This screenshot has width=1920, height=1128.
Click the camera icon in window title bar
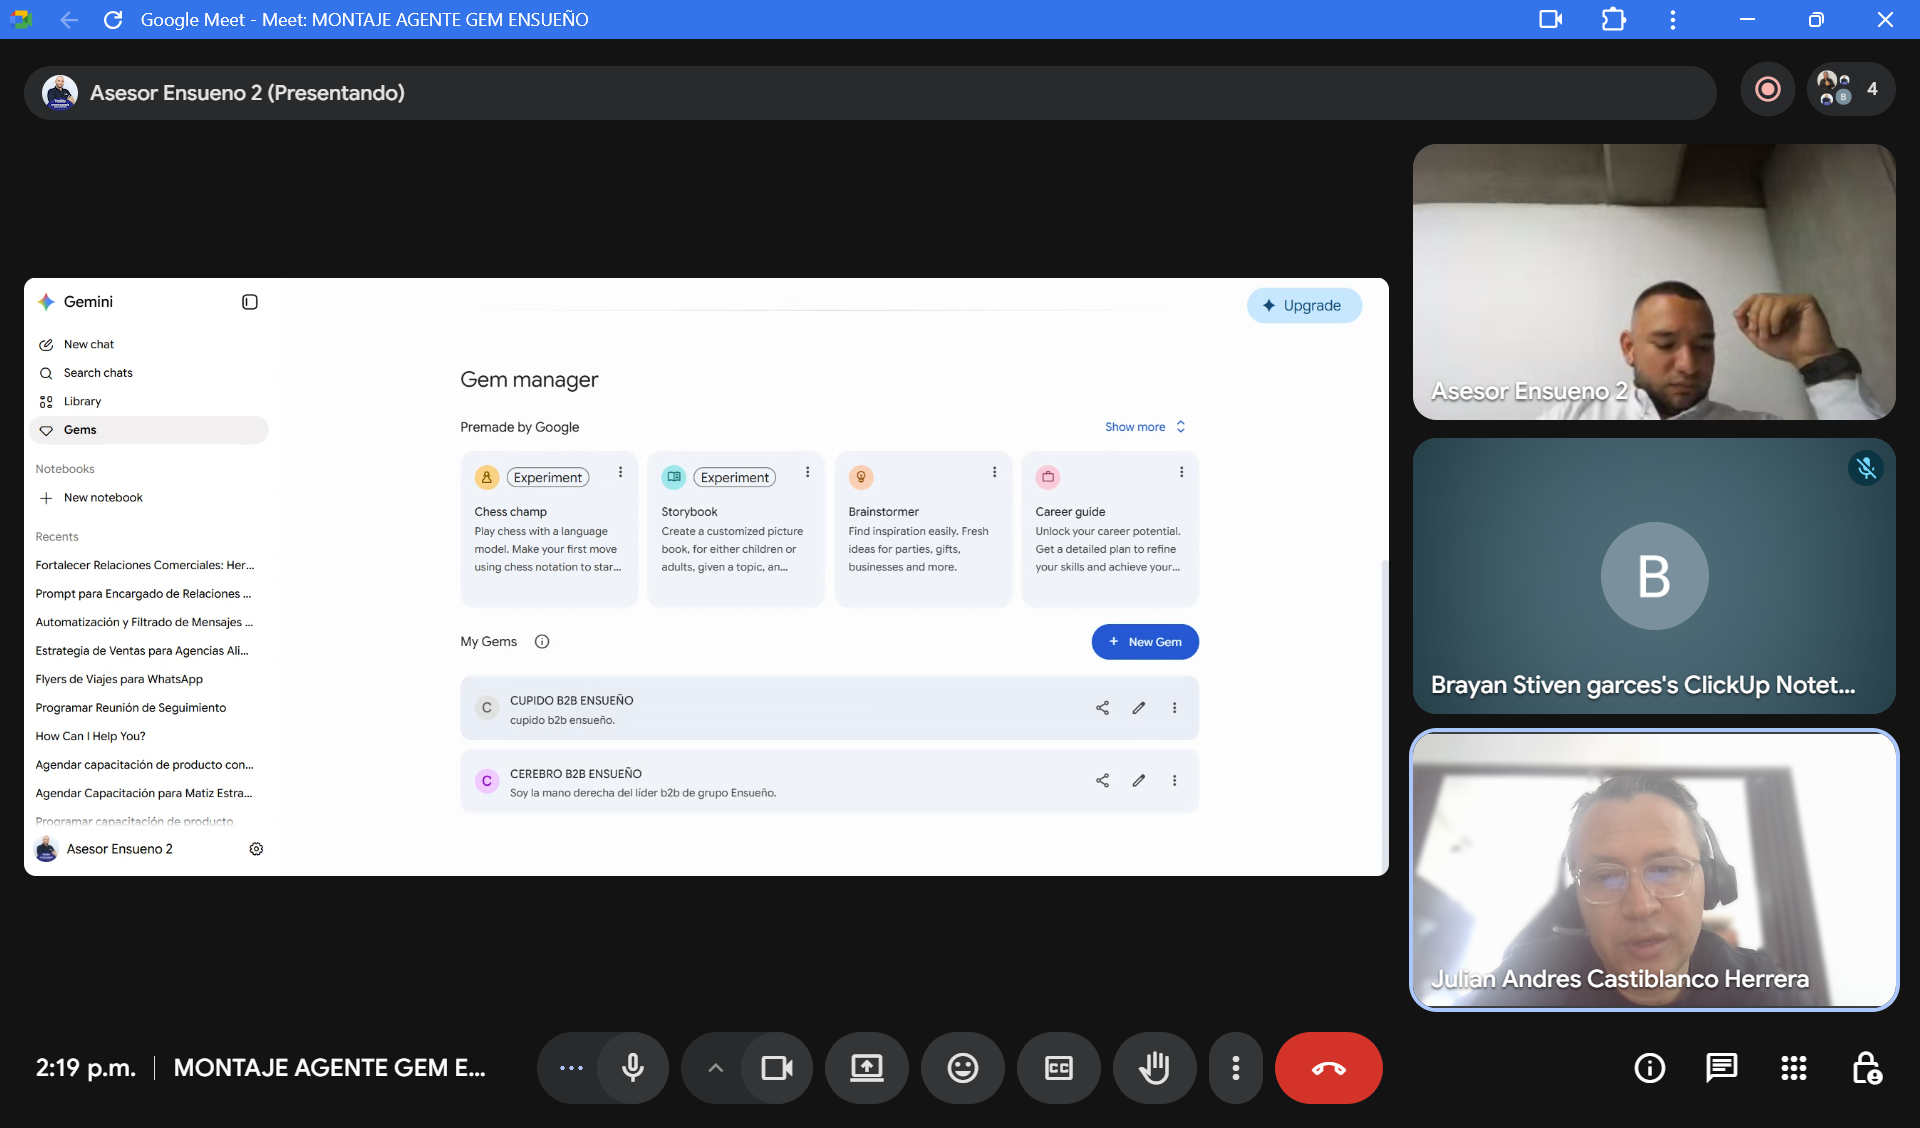click(x=1550, y=20)
